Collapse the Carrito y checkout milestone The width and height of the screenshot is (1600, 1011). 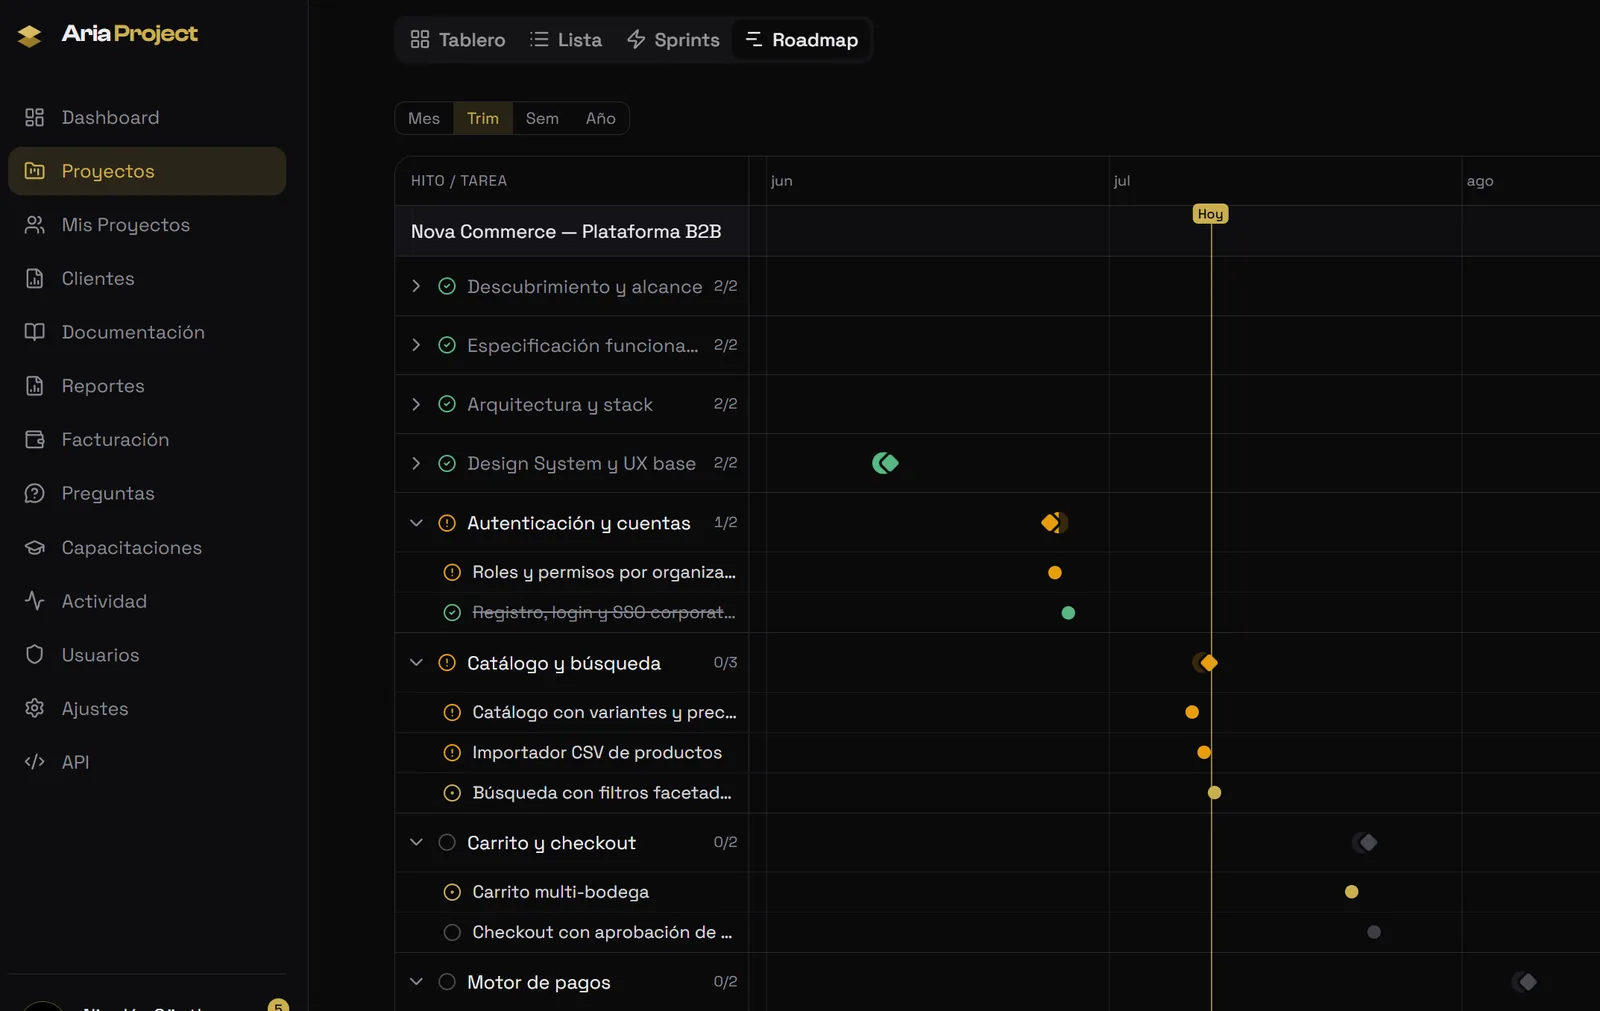click(x=416, y=842)
